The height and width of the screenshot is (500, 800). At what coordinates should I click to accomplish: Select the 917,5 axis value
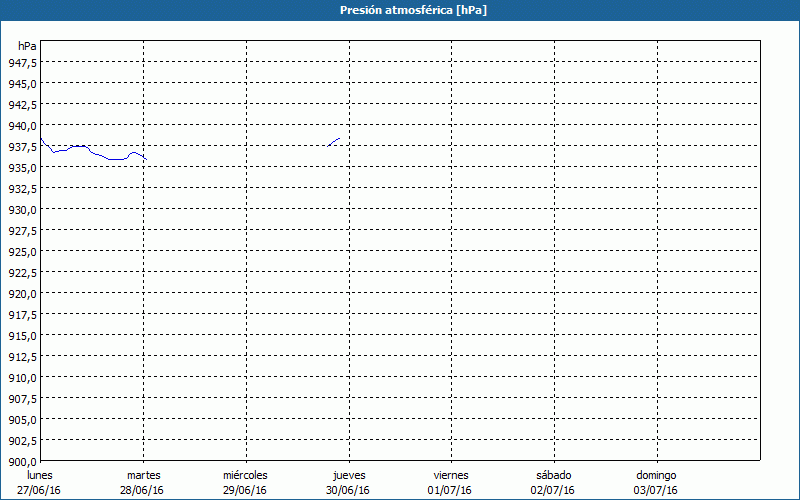click(22, 314)
